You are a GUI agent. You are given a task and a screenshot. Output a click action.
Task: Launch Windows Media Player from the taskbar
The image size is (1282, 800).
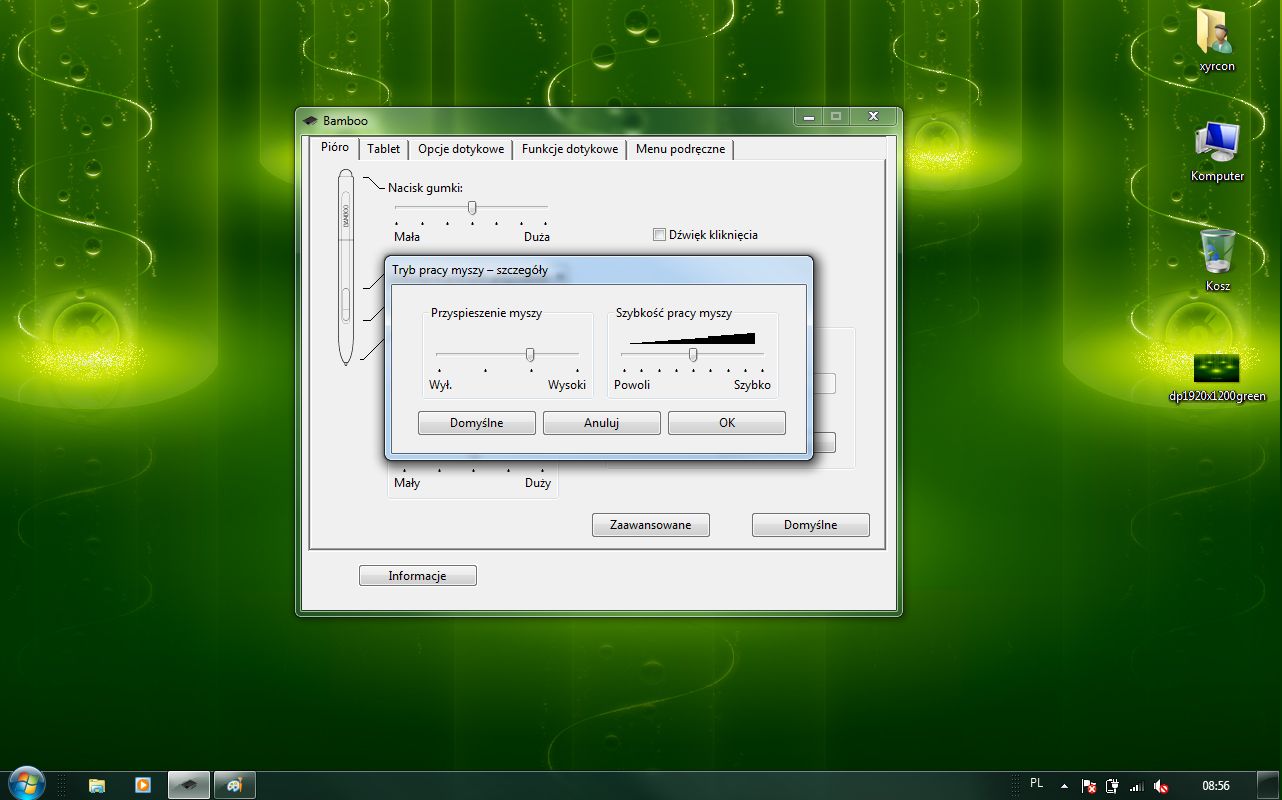(143, 785)
